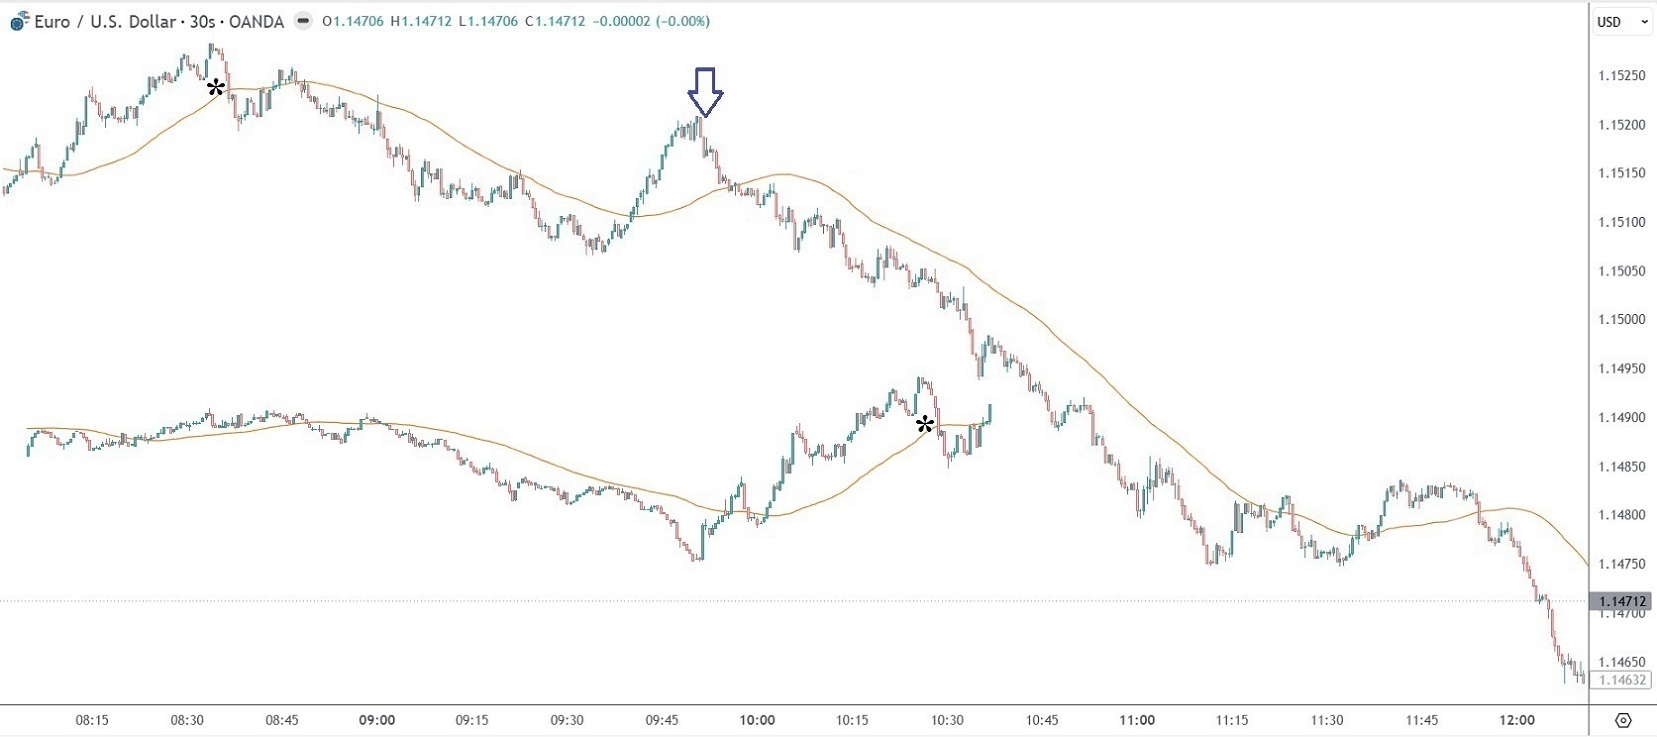Click the 10:15 time axis label

pos(852,720)
